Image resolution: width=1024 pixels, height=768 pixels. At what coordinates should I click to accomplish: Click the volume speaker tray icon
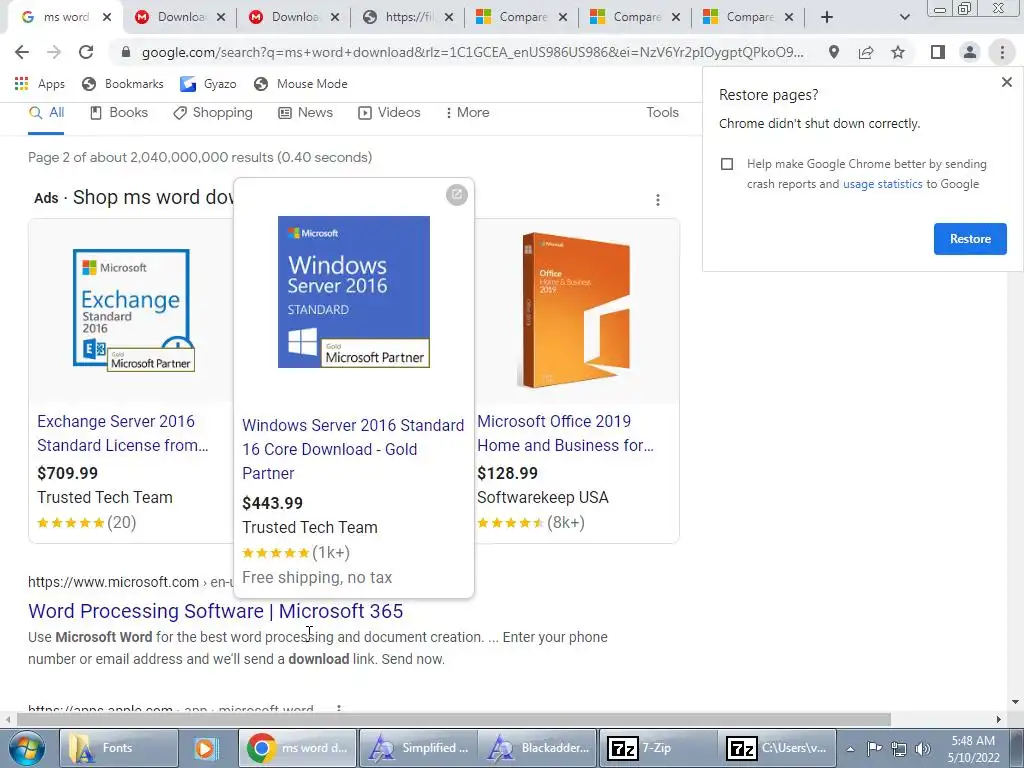pos(923,749)
